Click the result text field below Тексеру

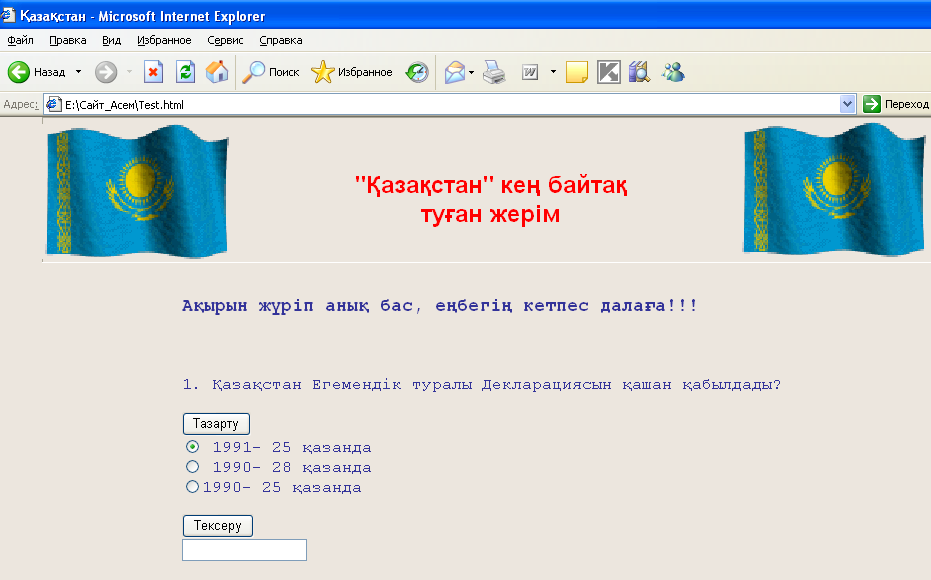(x=245, y=550)
